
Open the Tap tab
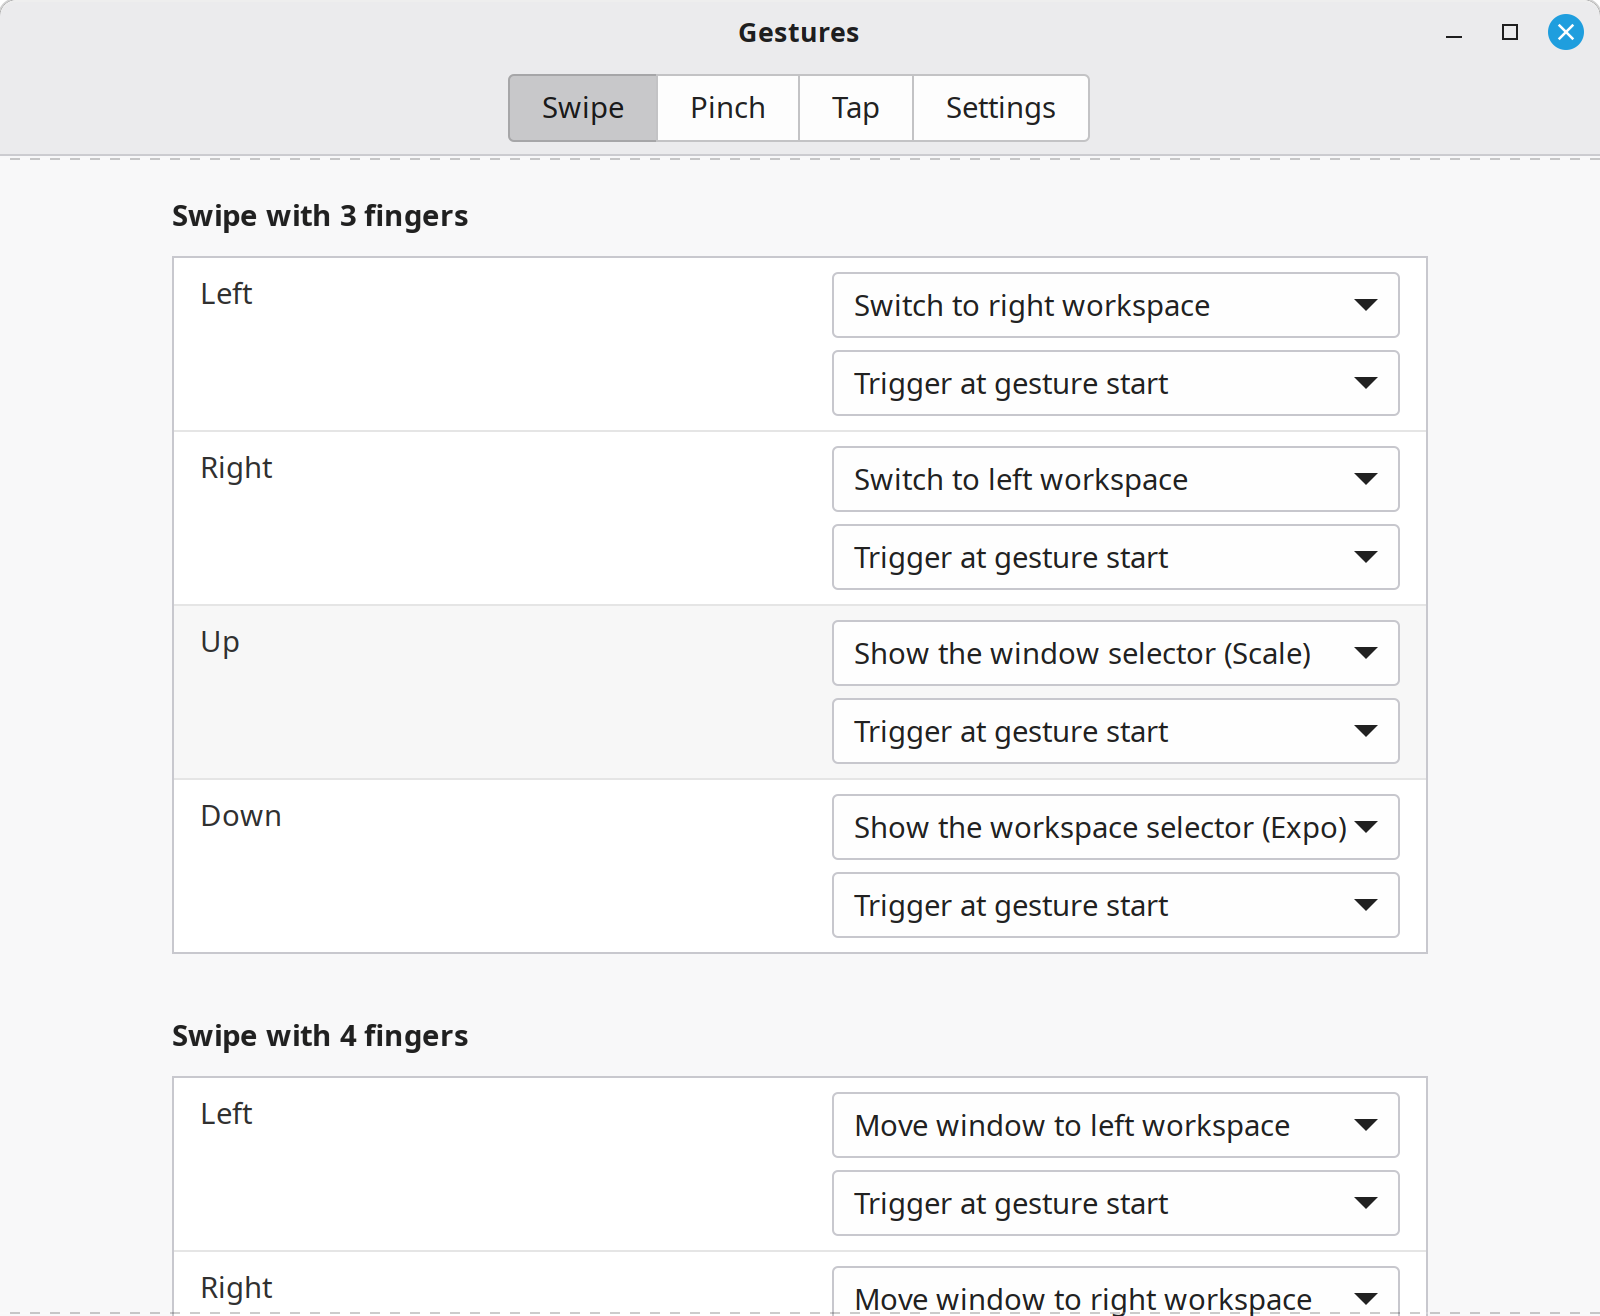[x=856, y=108]
